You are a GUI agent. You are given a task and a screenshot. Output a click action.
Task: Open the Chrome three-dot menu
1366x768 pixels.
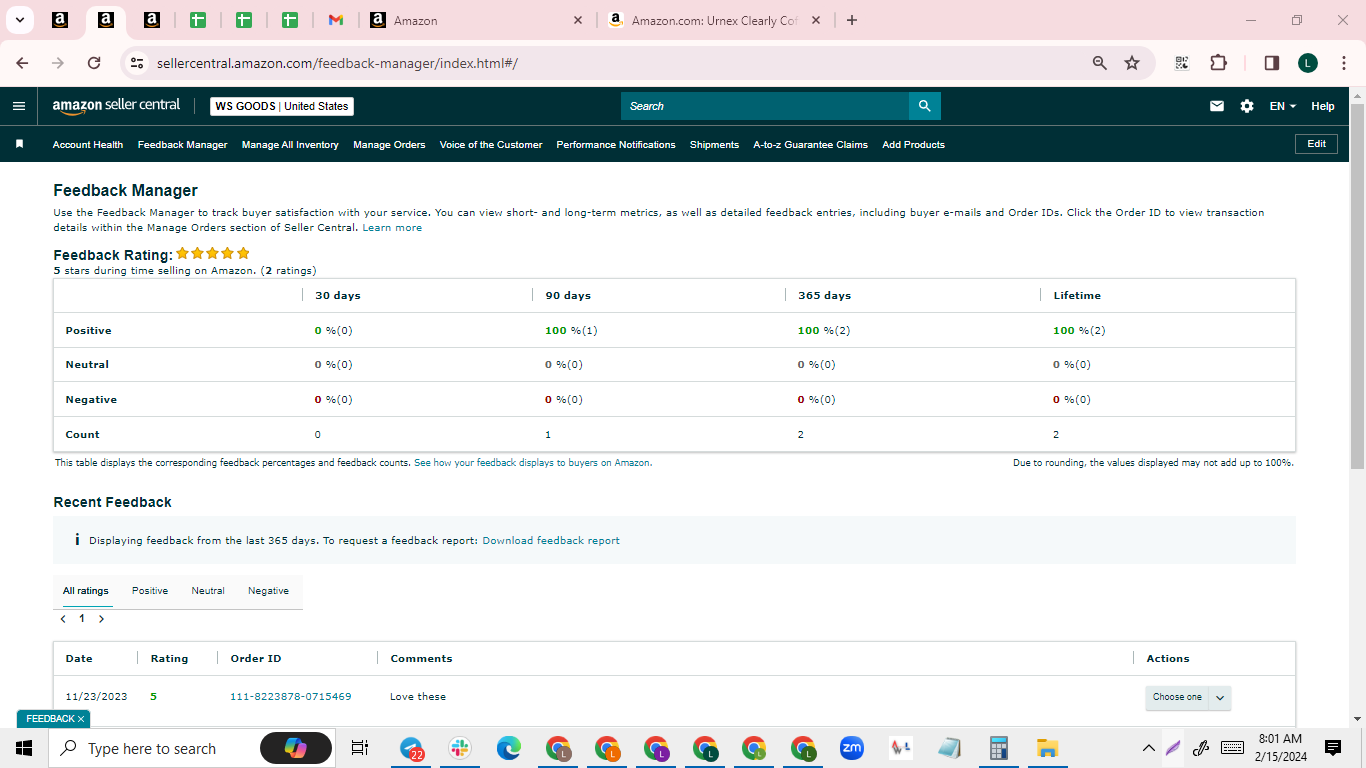pos(1343,63)
